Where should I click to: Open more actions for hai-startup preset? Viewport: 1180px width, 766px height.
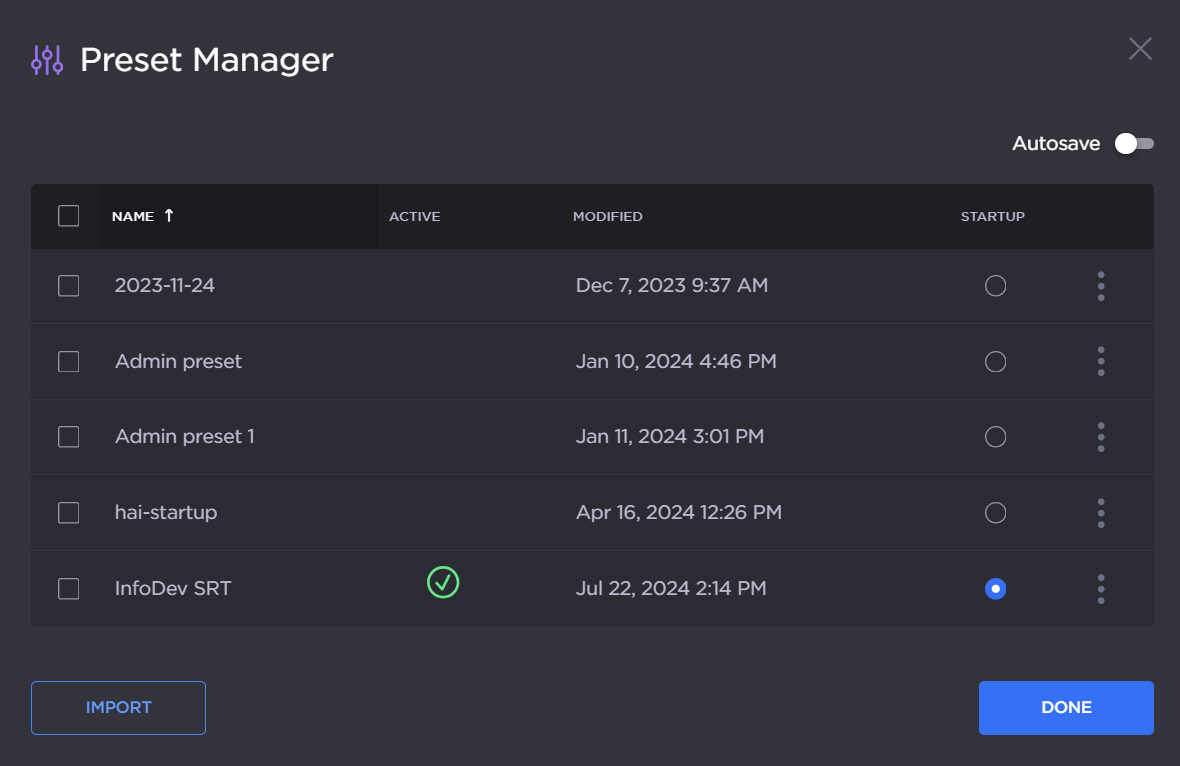[1100, 513]
